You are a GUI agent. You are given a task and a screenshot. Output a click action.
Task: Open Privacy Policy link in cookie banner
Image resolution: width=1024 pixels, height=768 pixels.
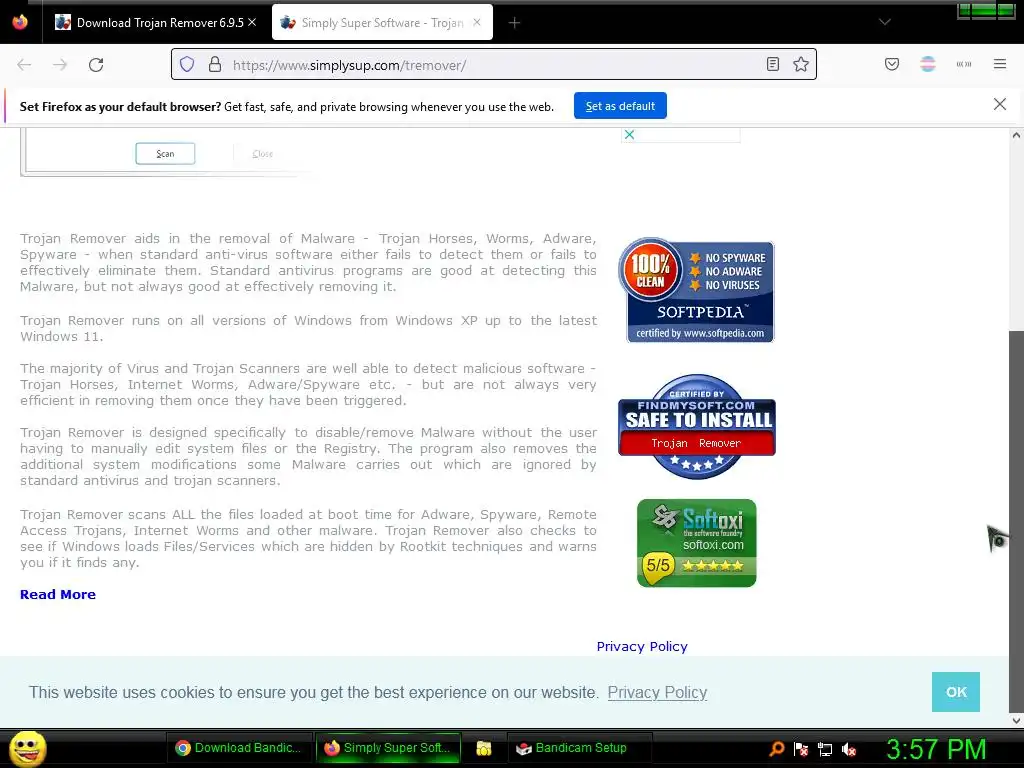click(x=657, y=692)
